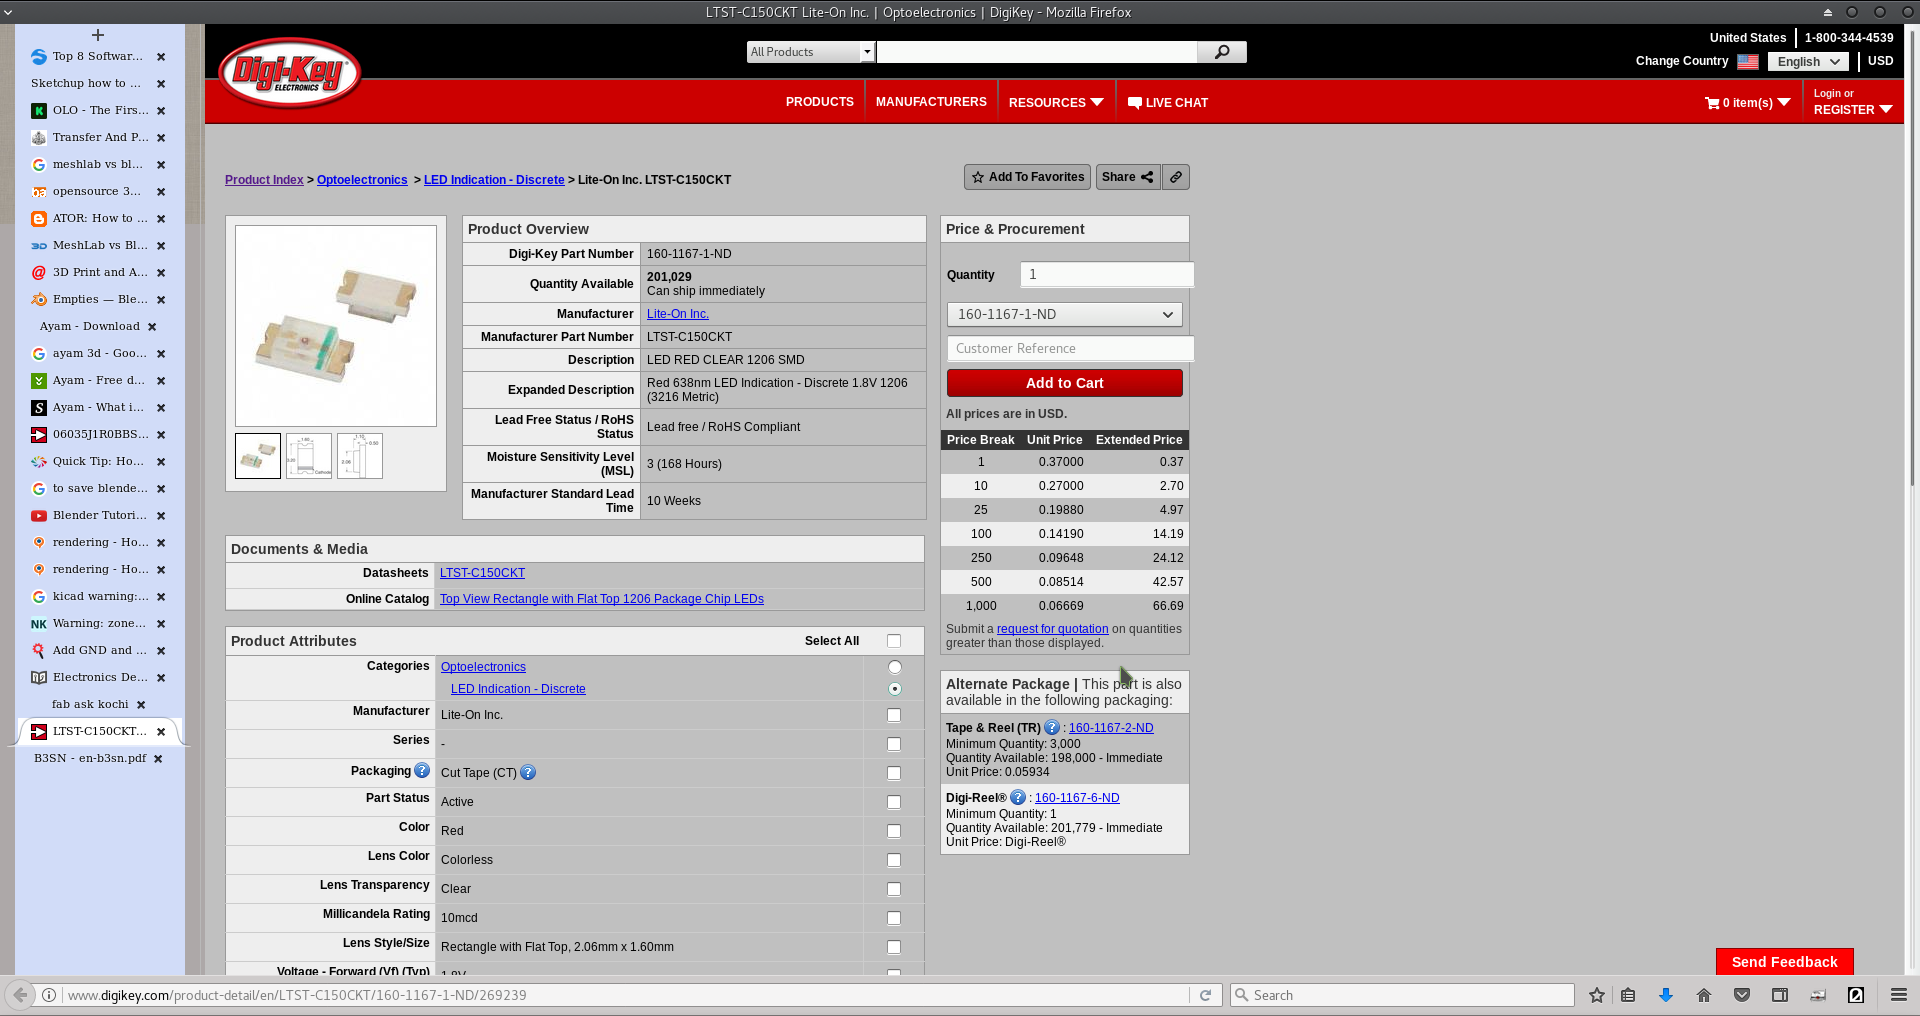1920x1016 pixels.
Task: Select the LED Indication - Discrete radio button
Action: click(x=895, y=689)
